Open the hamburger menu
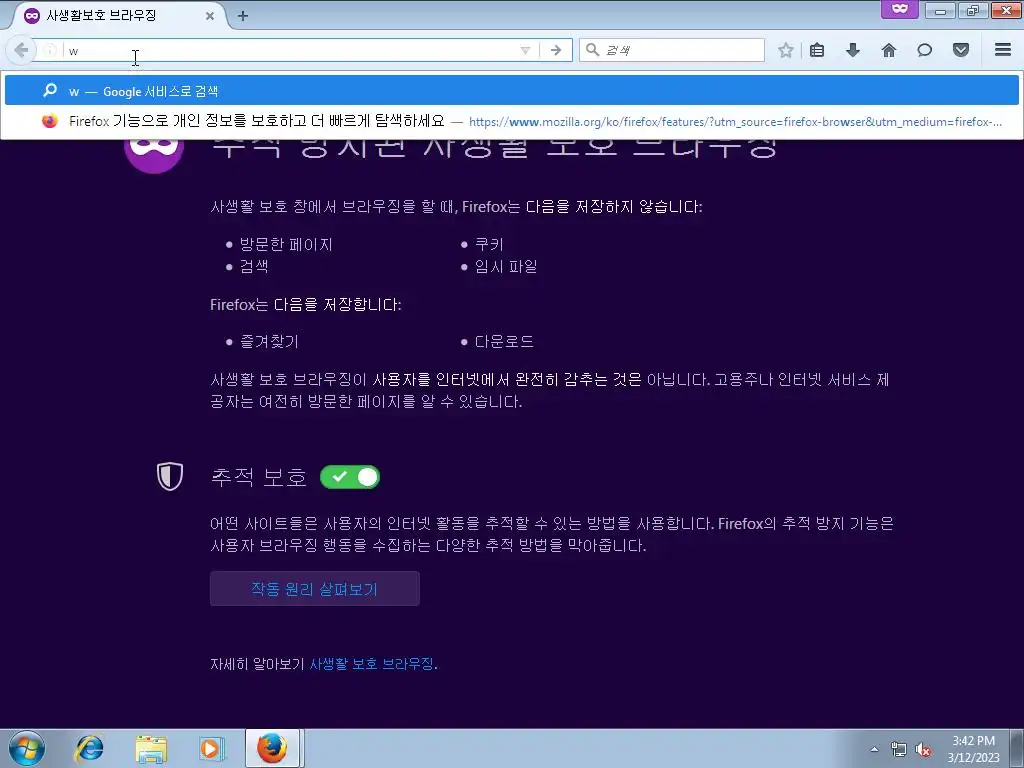The height and width of the screenshot is (768, 1024). pos(1003,50)
